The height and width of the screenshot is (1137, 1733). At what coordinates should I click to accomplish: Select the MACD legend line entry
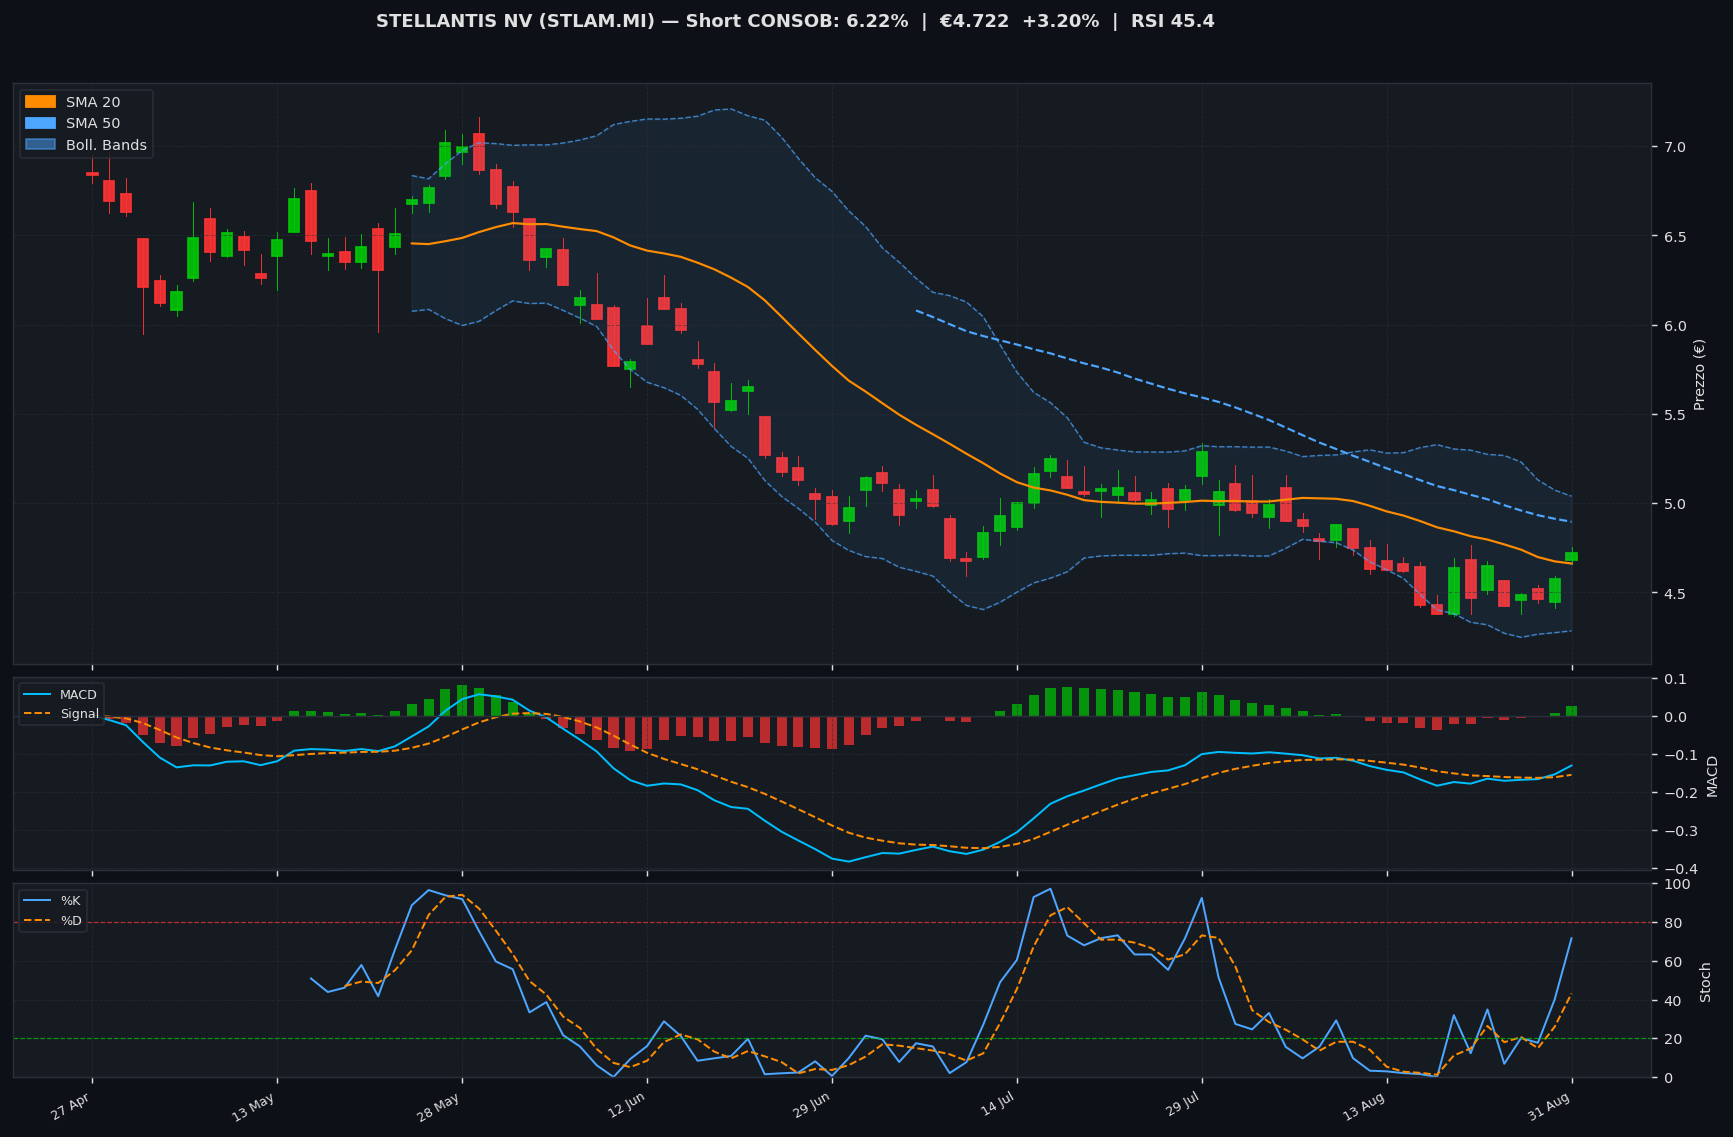point(62,695)
